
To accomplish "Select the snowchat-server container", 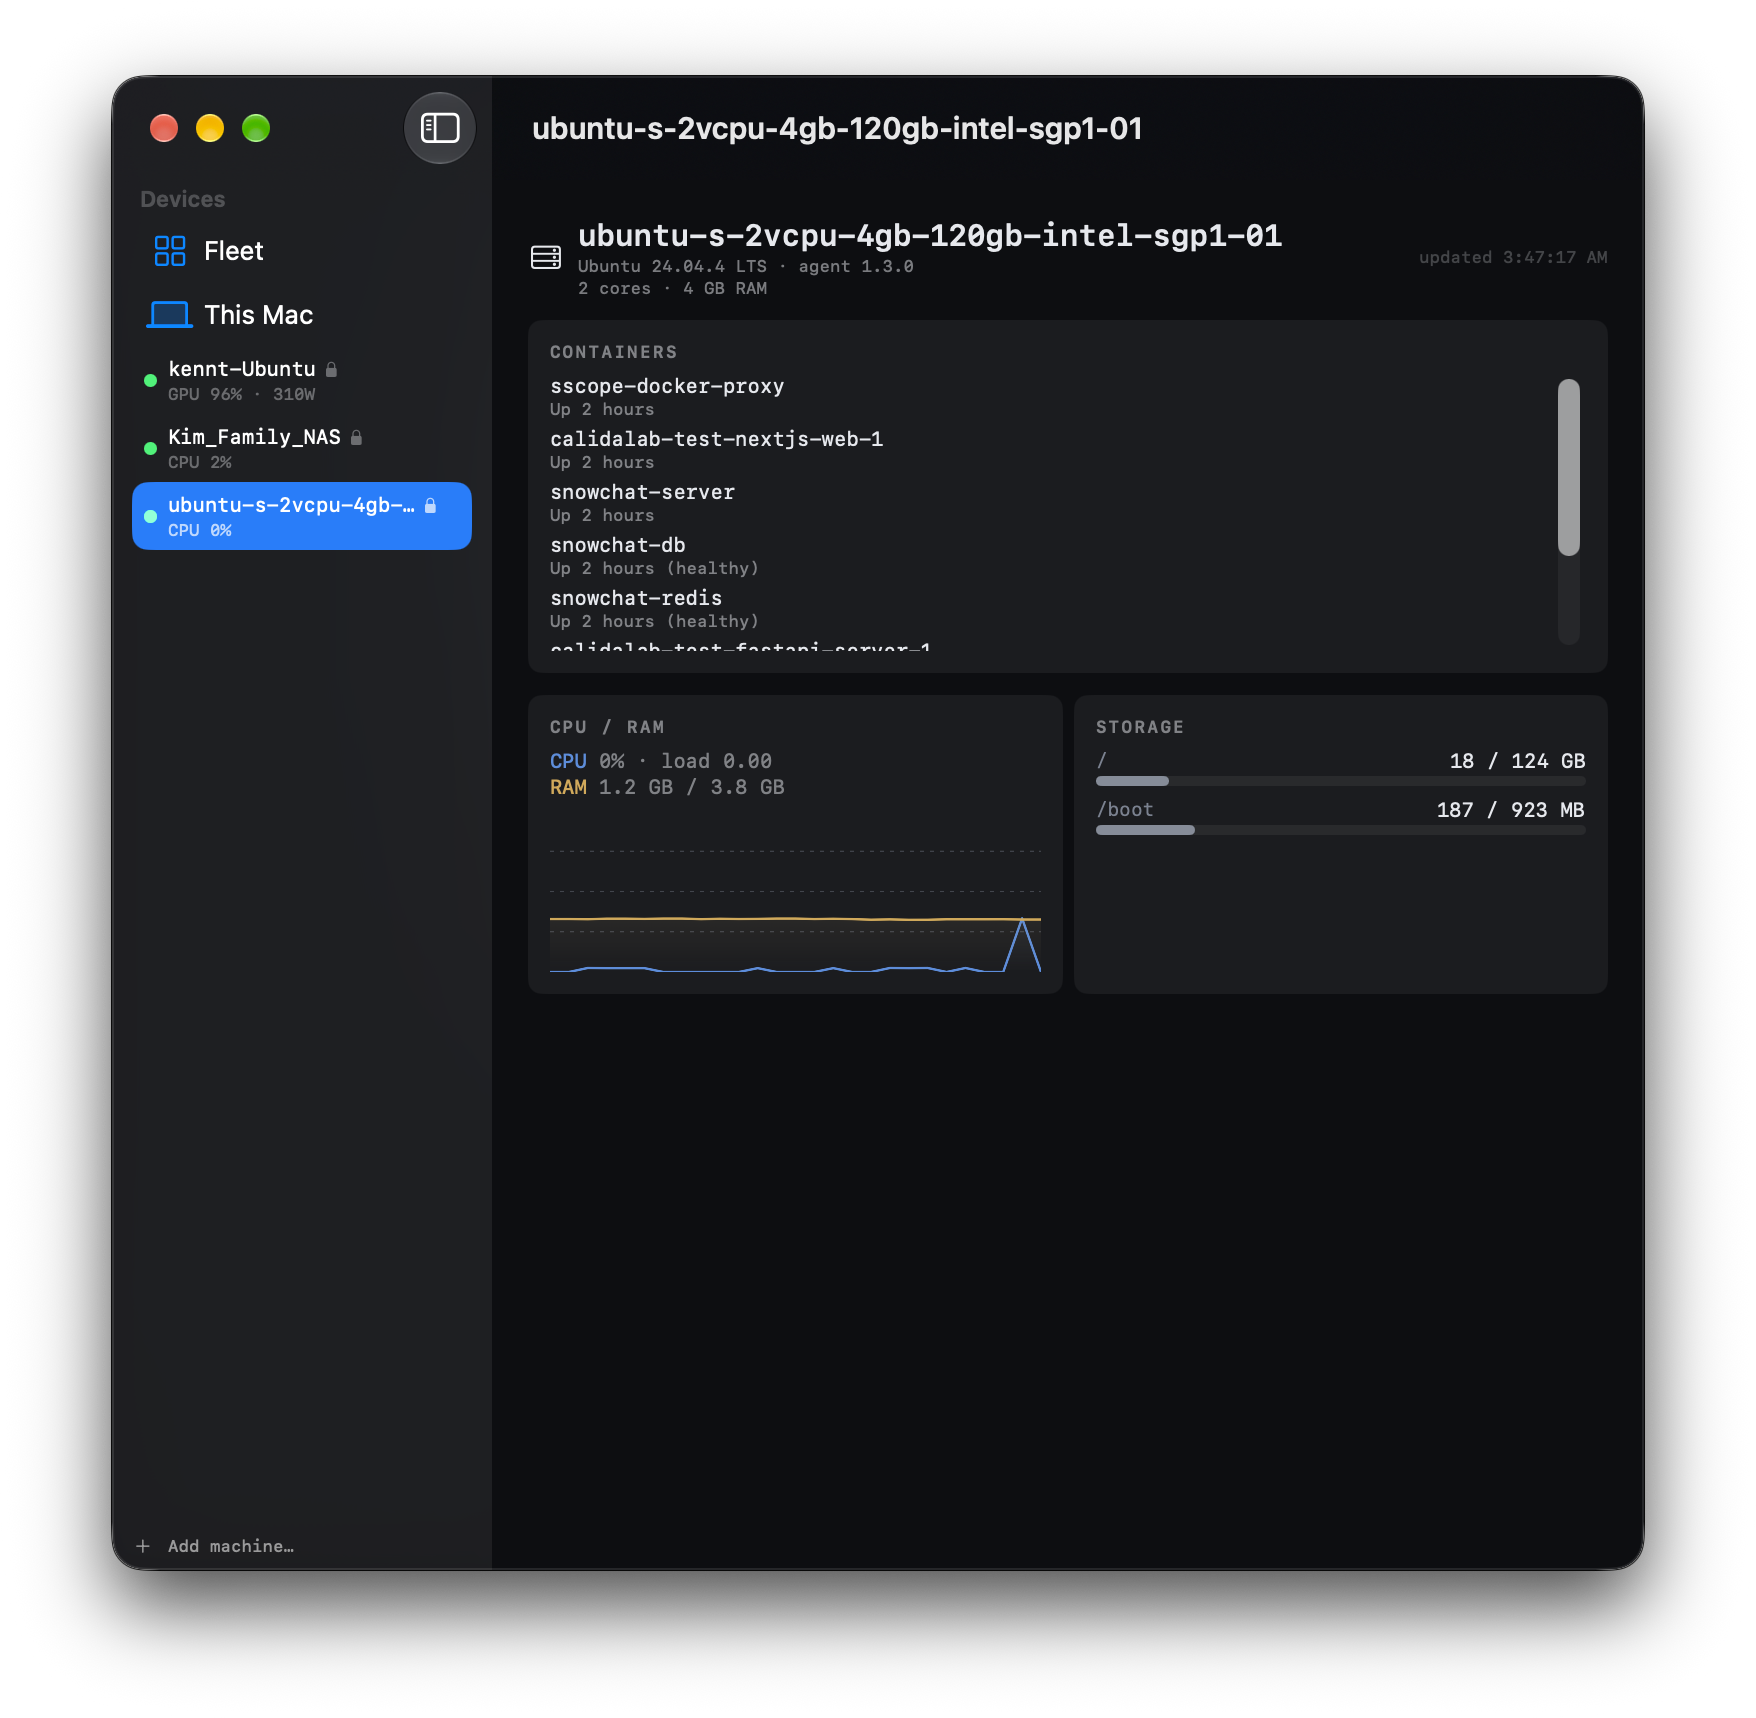I will pyautogui.click(x=642, y=502).
